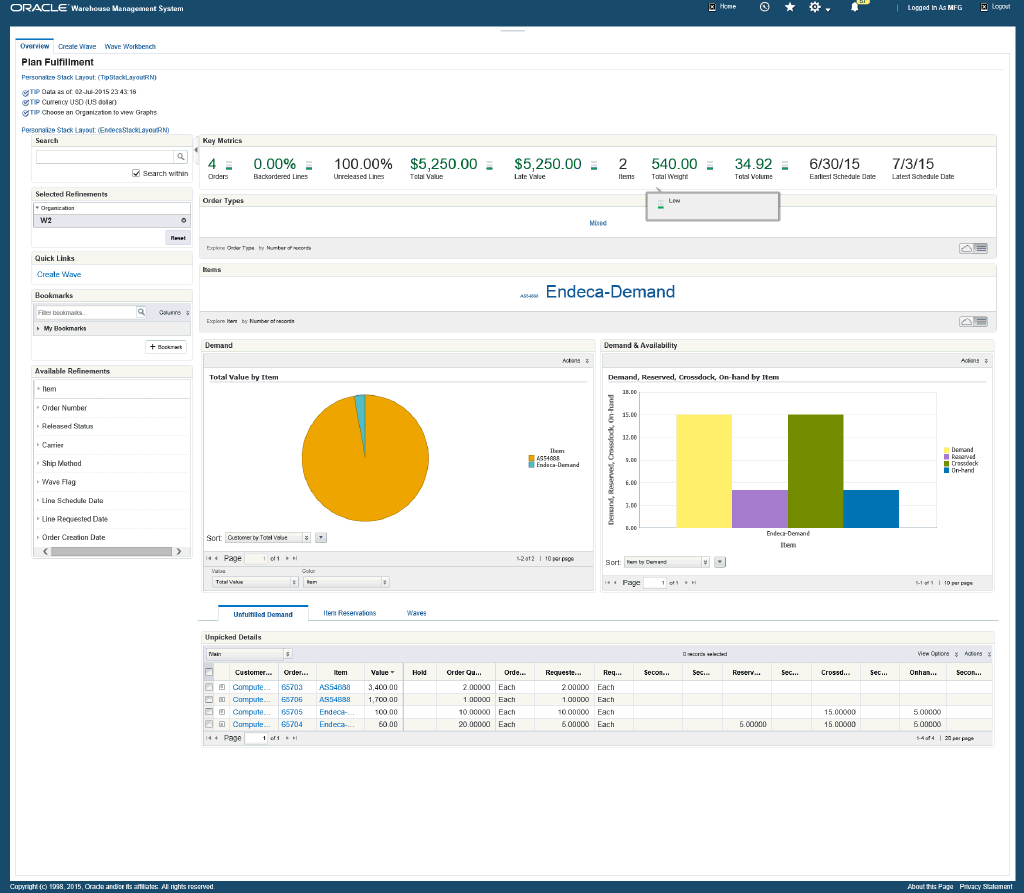1024x893 pixels.
Task: Click the Reset button in Selected Refinements
Action: (x=177, y=238)
